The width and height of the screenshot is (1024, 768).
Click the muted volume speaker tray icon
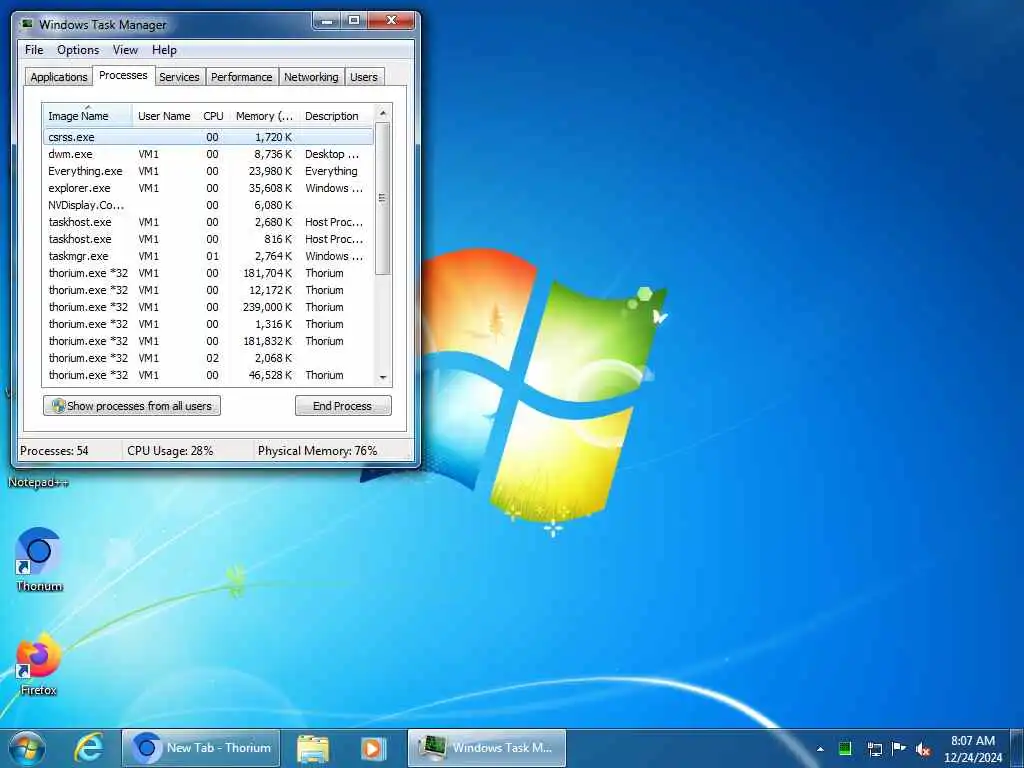[923, 749]
